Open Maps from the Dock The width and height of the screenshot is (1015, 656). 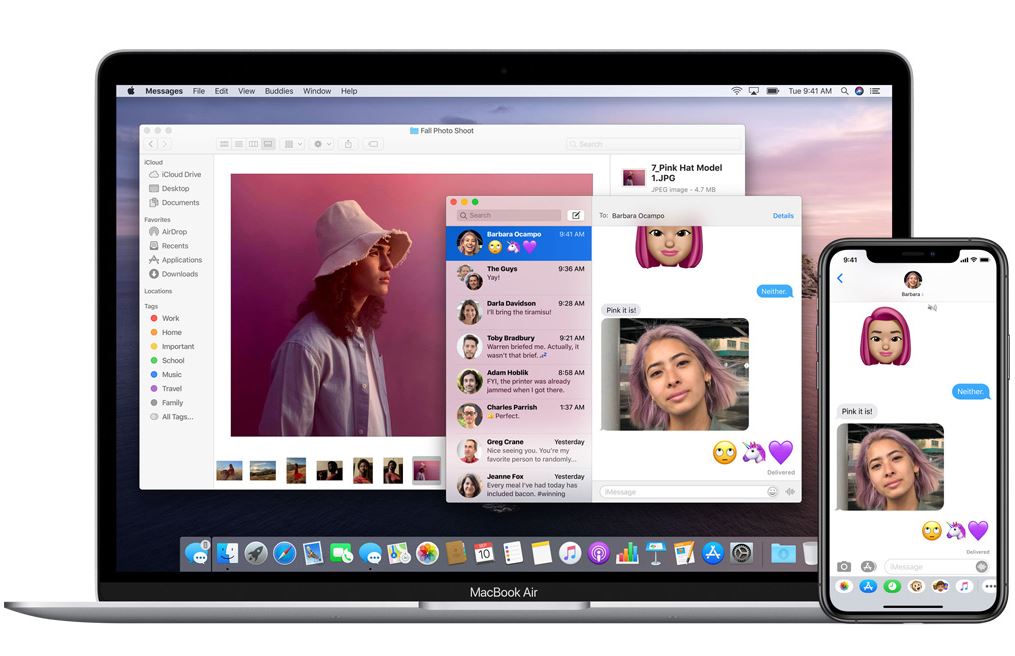pyautogui.click(x=399, y=554)
